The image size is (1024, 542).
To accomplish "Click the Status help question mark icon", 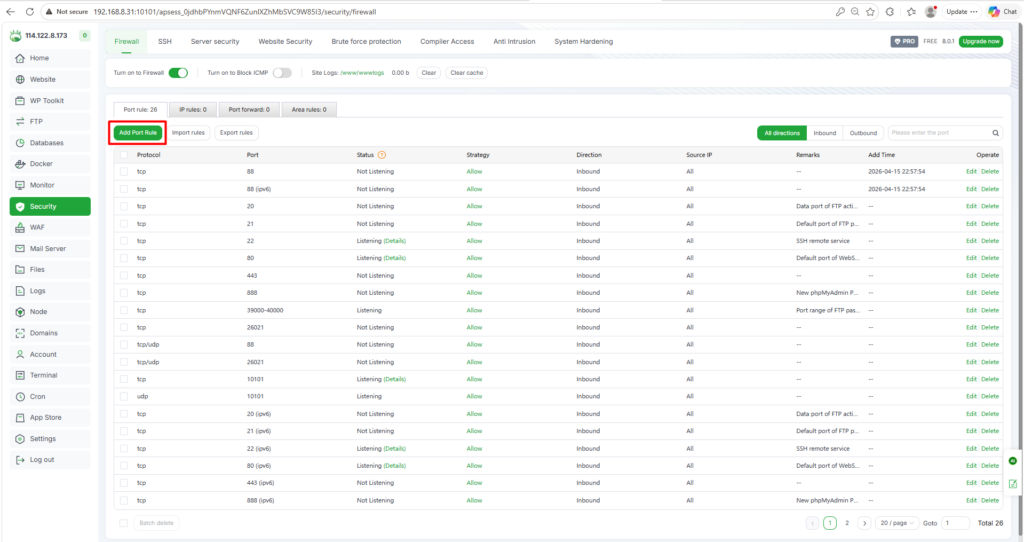I will (x=382, y=155).
